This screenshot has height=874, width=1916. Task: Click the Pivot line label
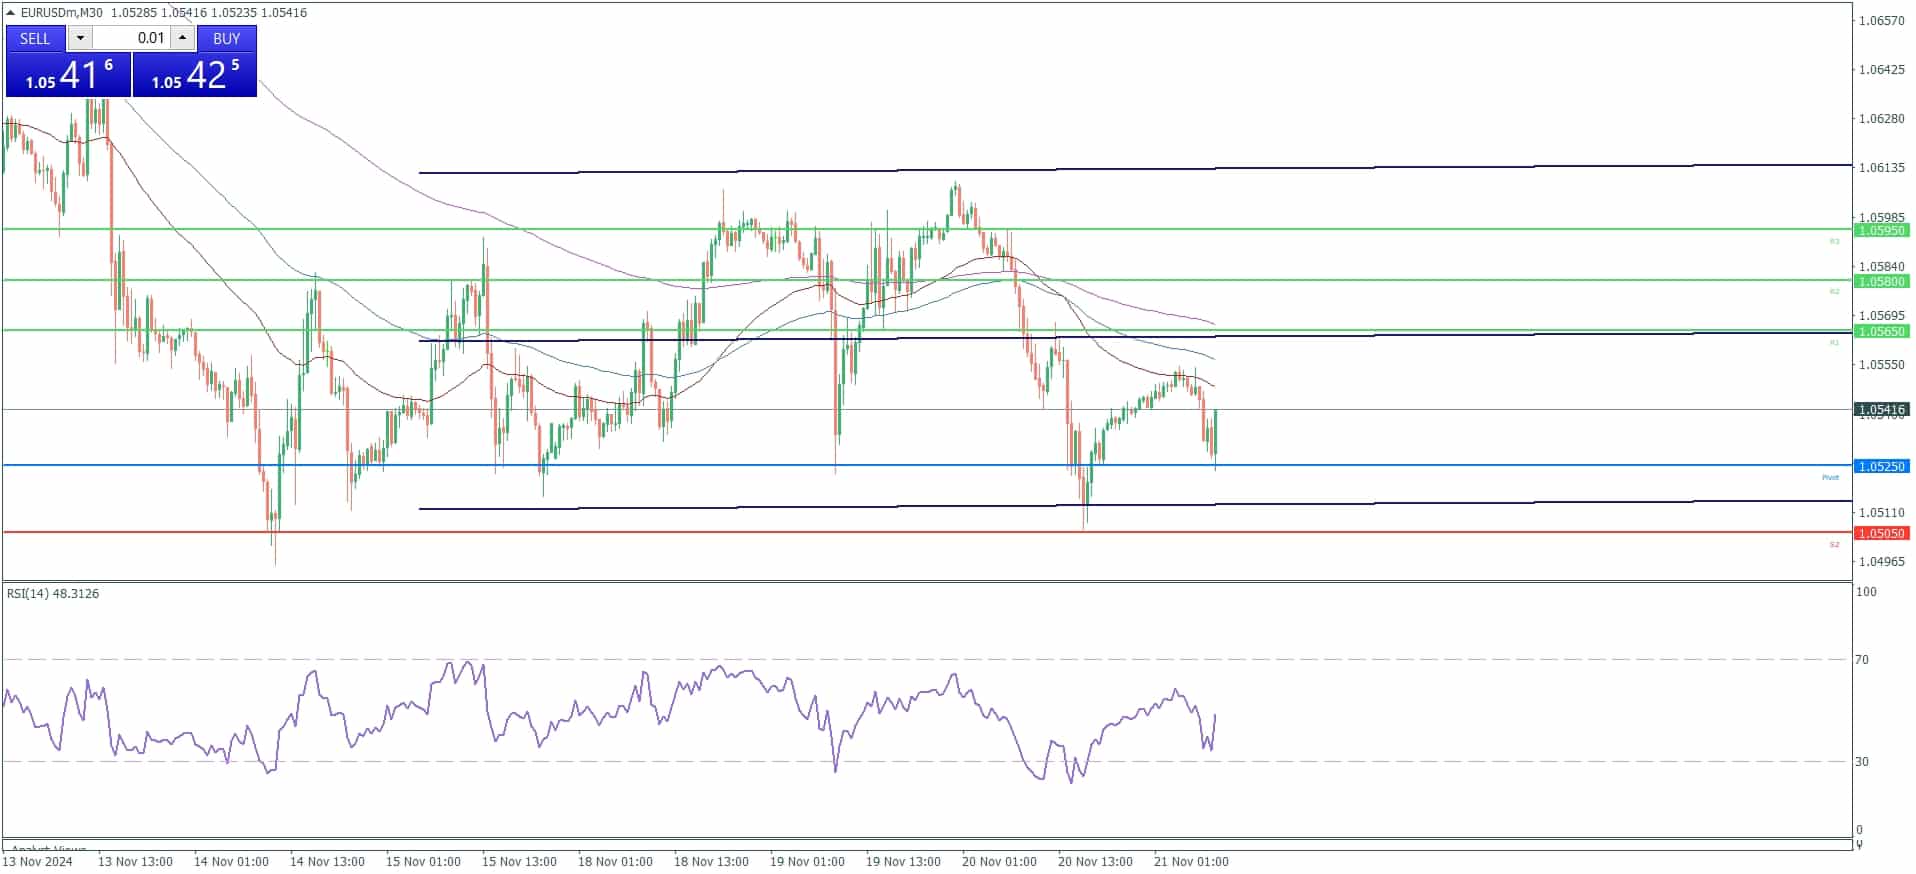click(x=1830, y=478)
